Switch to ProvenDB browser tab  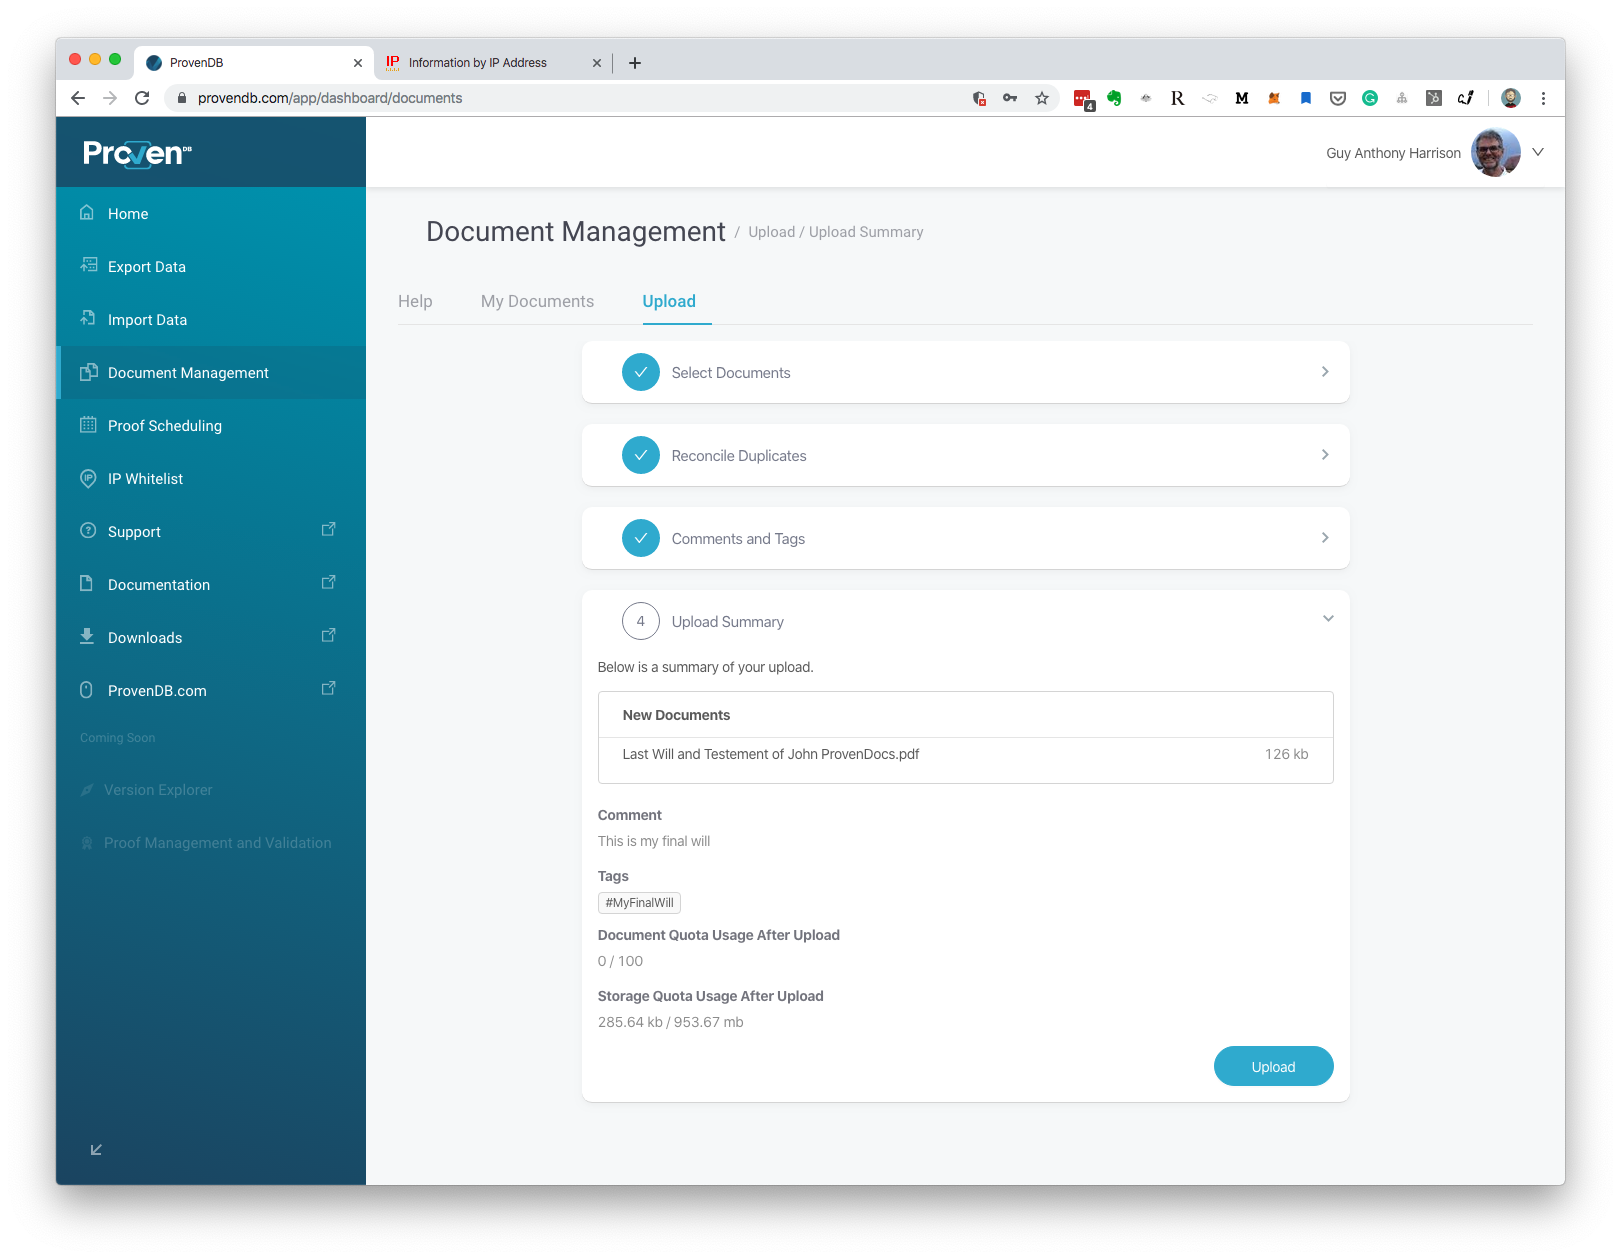click(255, 62)
